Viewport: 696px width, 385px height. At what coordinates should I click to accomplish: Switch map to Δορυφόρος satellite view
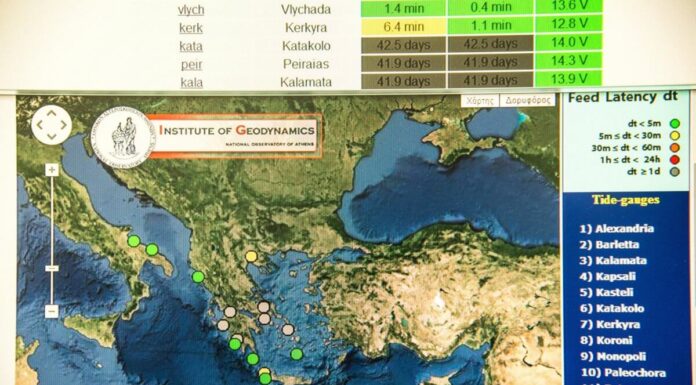pos(527,100)
